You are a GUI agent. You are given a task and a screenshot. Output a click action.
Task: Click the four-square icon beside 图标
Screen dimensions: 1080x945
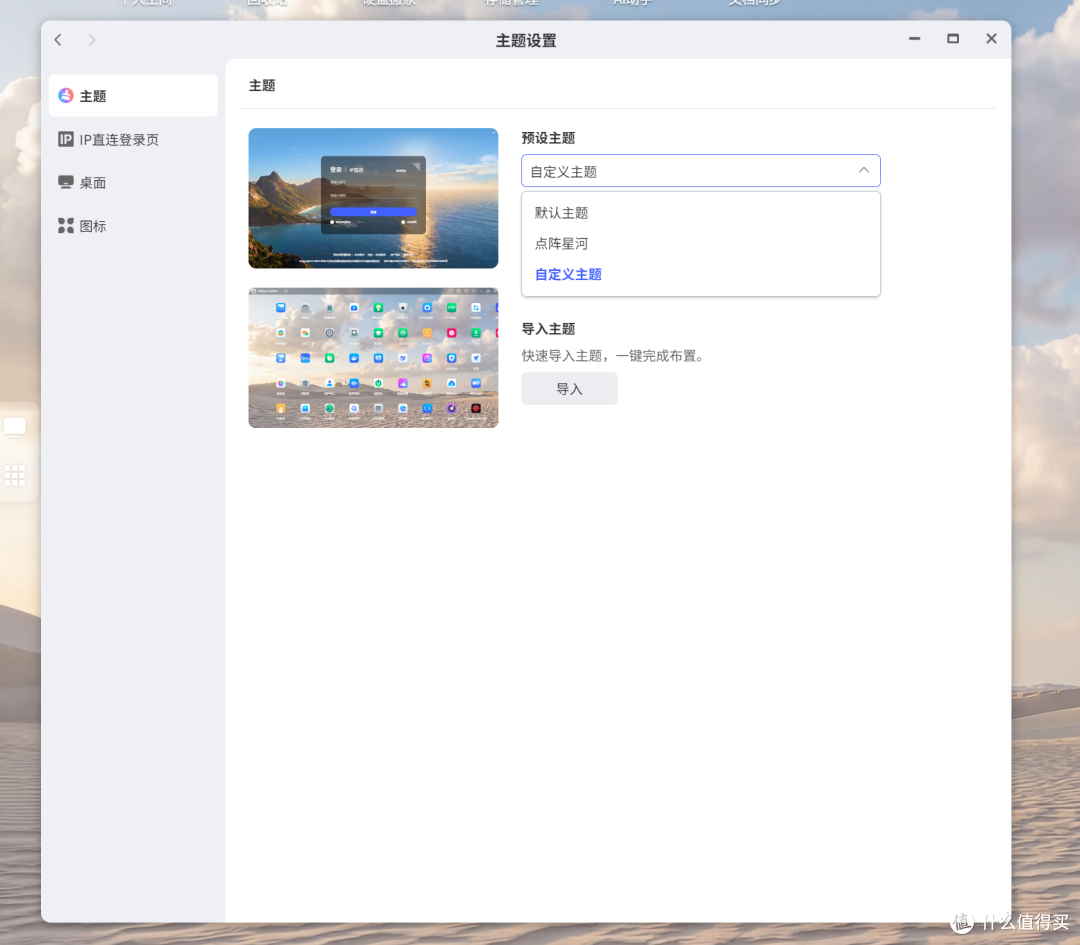pos(66,226)
